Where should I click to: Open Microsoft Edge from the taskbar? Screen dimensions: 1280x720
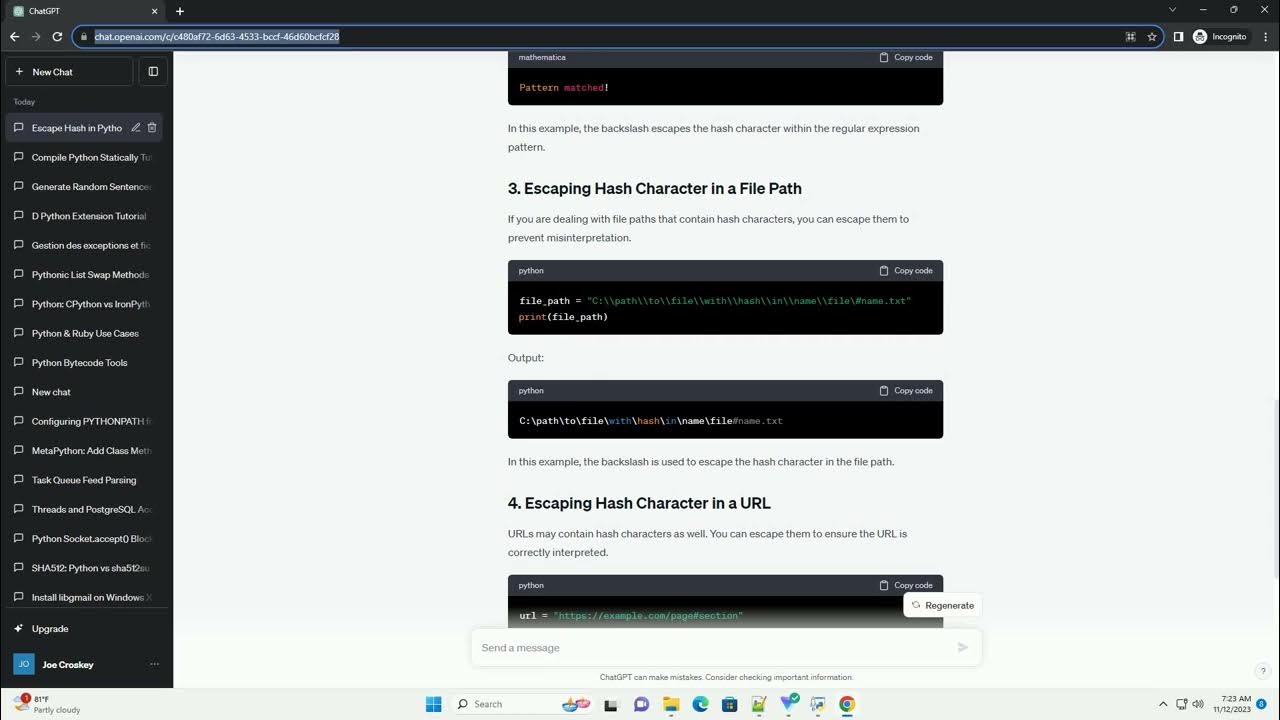point(700,704)
